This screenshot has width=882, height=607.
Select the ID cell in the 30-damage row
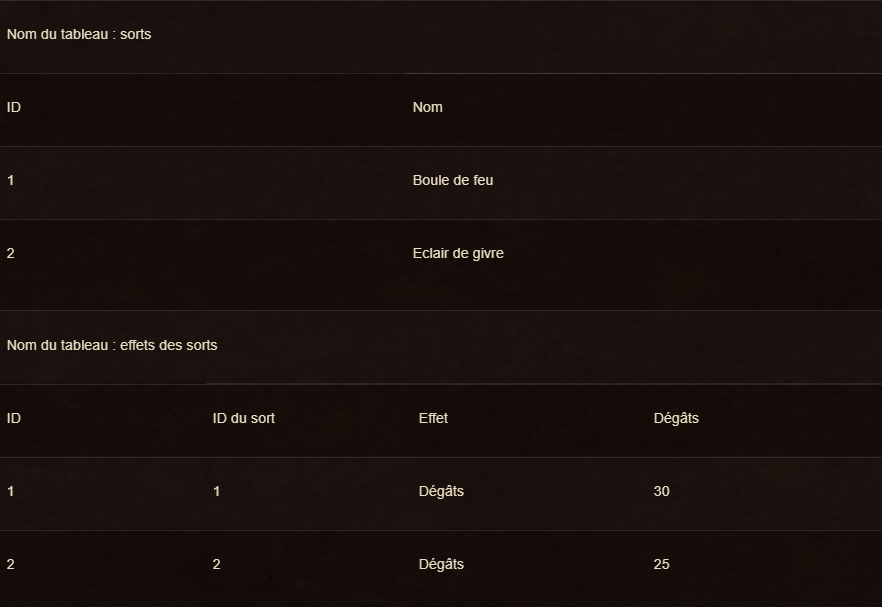11,491
